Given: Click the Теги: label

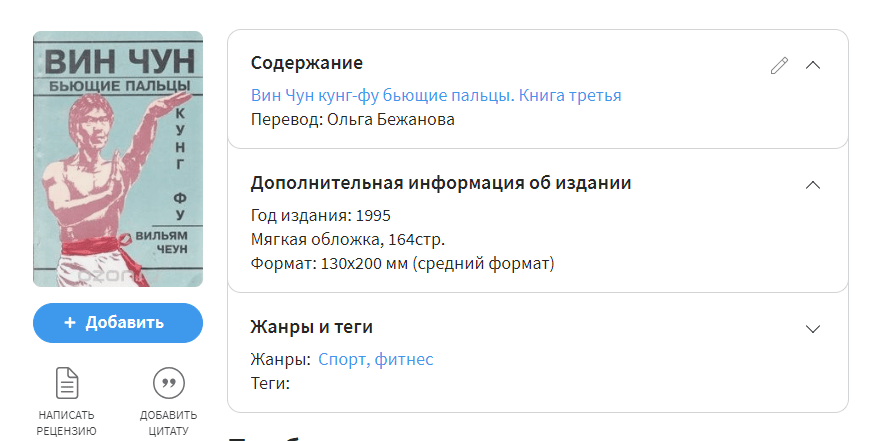Looking at the screenshot, I should [x=270, y=383].
